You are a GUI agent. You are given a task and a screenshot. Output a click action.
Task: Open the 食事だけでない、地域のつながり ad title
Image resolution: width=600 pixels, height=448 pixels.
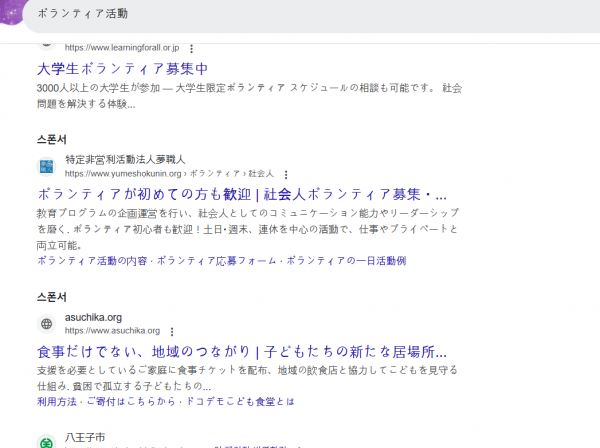click(241, 352)
